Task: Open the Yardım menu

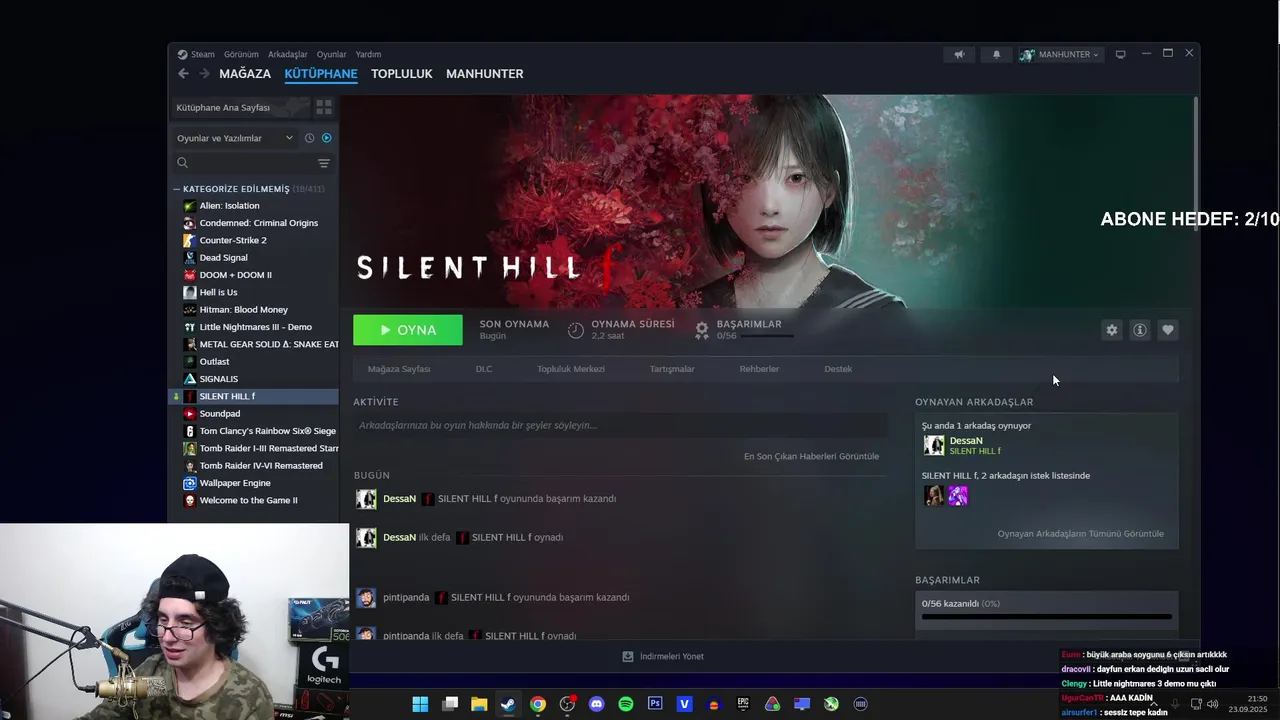Action: click(x=368, y=54)
